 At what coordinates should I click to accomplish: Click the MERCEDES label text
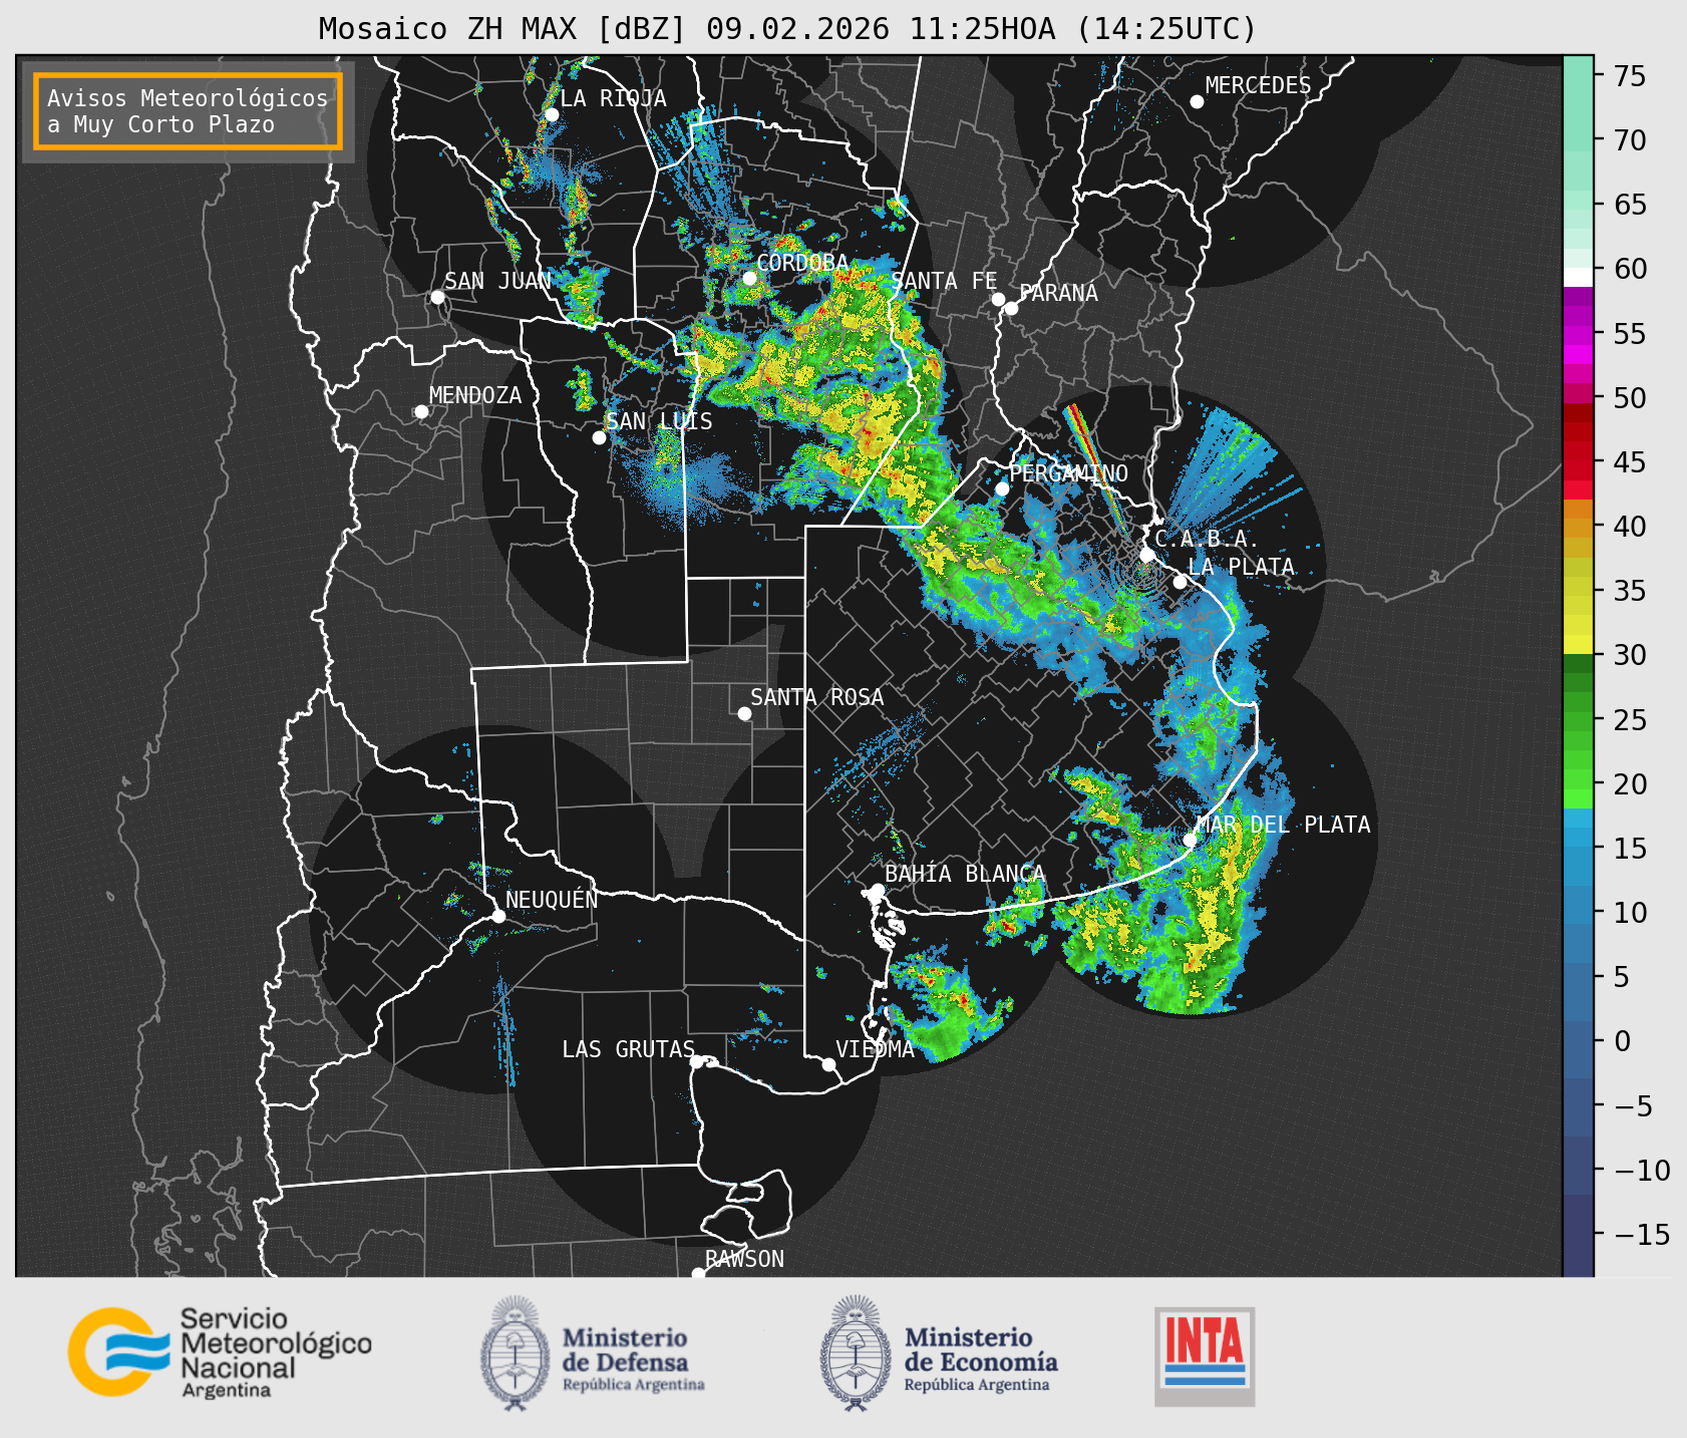(x=1258, y=86)
